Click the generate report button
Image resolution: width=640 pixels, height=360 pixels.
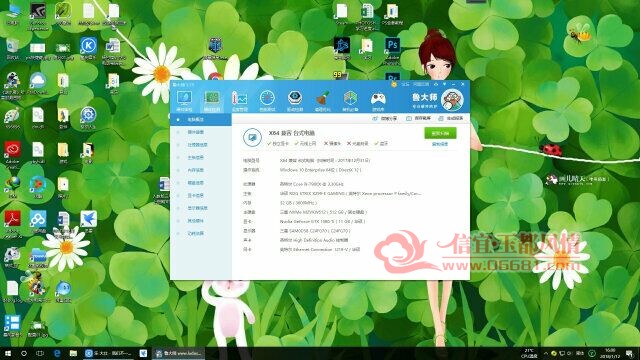[450, 118]
